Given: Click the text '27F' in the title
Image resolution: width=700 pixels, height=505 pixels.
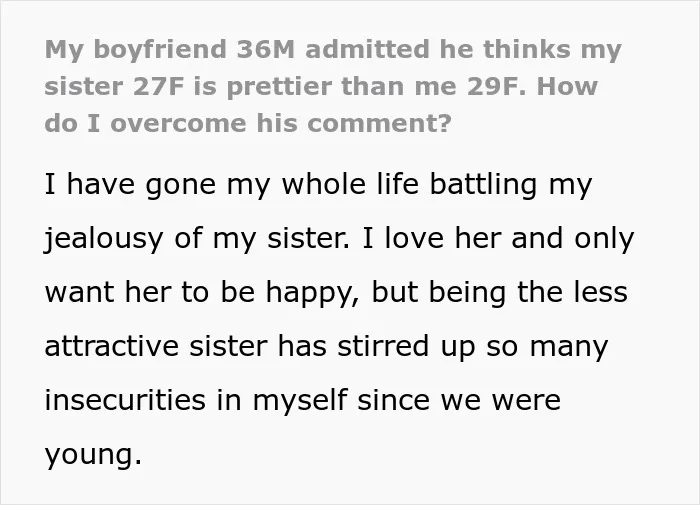Looking at the screenshot, I should (158, 86).
